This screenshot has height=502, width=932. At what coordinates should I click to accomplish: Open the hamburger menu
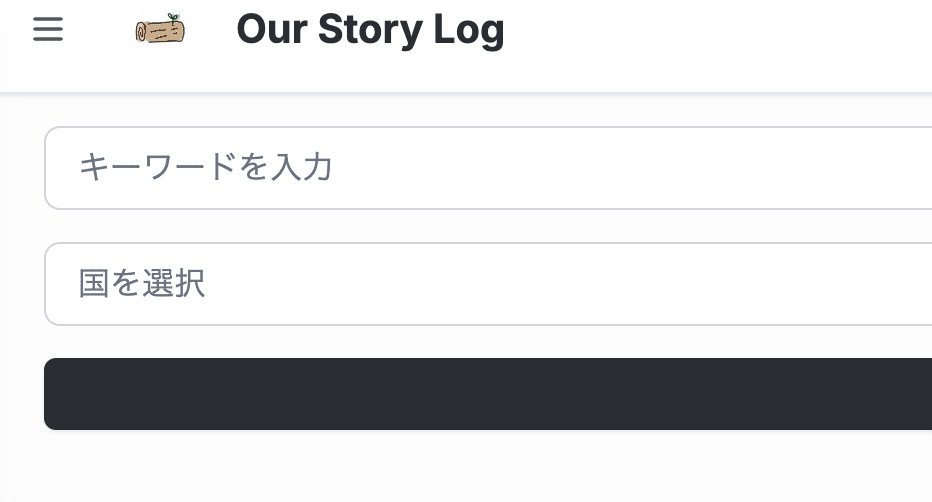coord(48,30)
